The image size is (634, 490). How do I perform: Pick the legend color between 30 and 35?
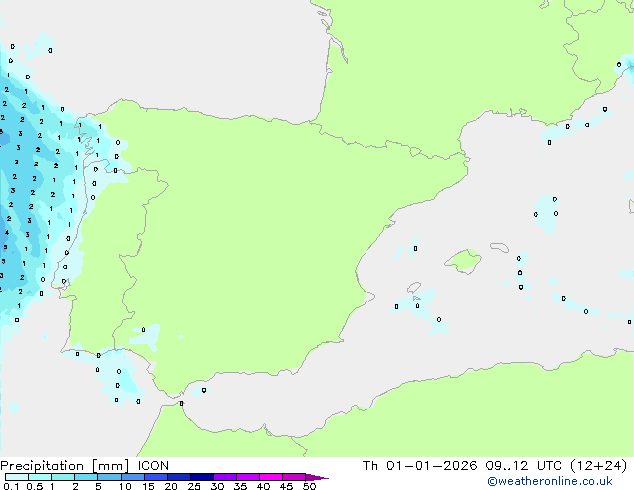[225, 478]
